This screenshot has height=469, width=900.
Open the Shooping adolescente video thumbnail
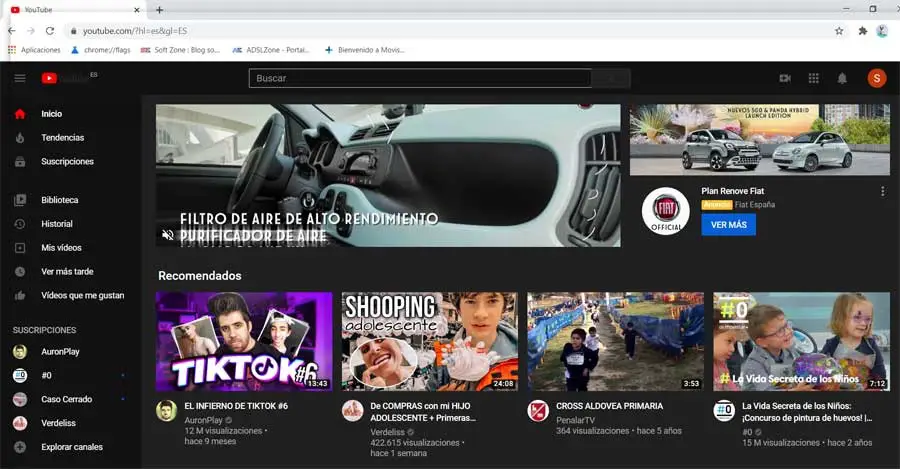pos(430,342)
